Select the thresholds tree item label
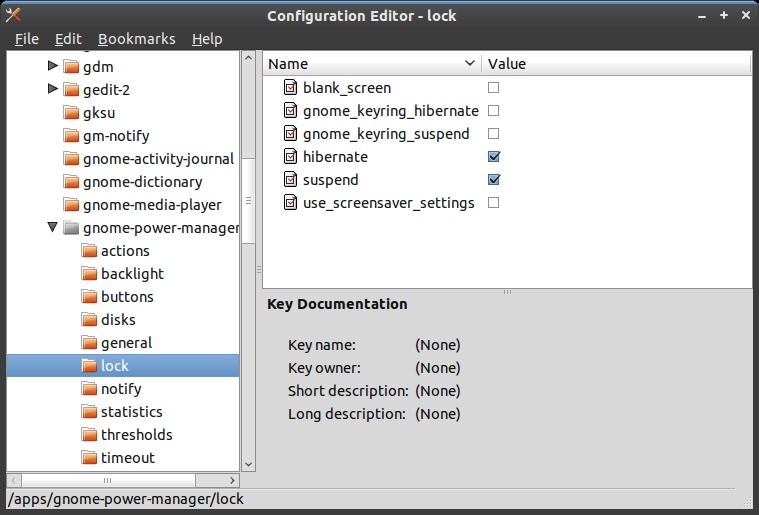This screenshot has height=515, width=759. [x=137, y=435]
